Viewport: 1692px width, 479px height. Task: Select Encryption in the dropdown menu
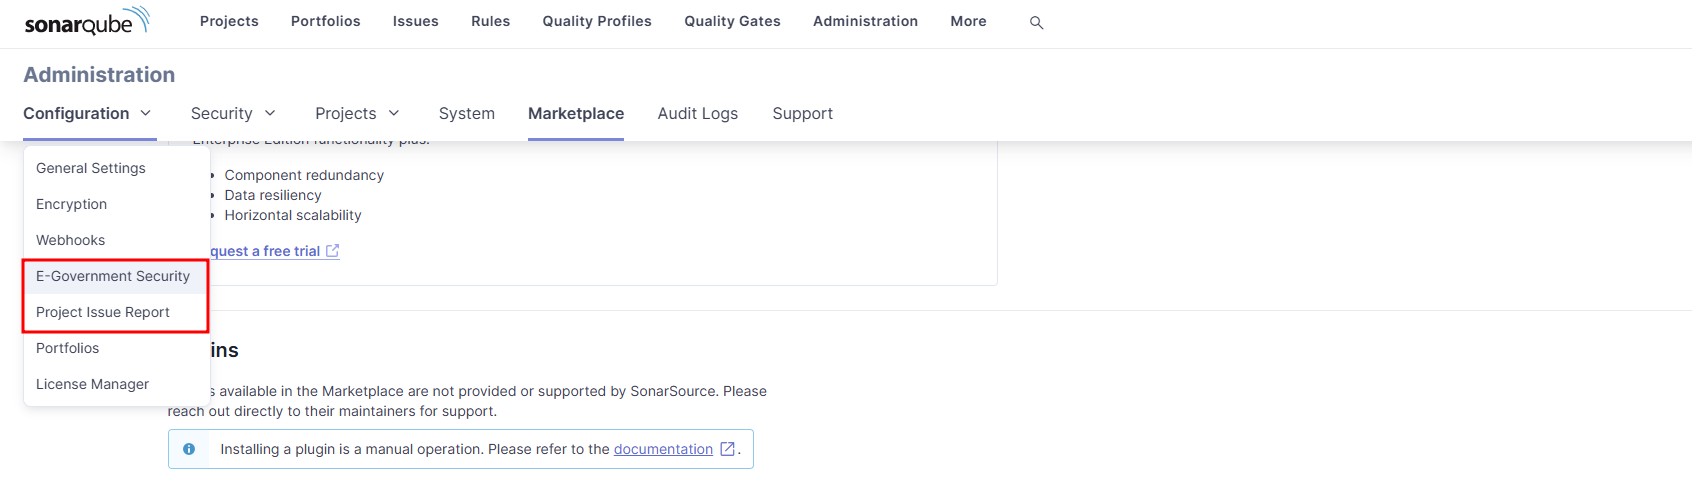tap(71, 204)
